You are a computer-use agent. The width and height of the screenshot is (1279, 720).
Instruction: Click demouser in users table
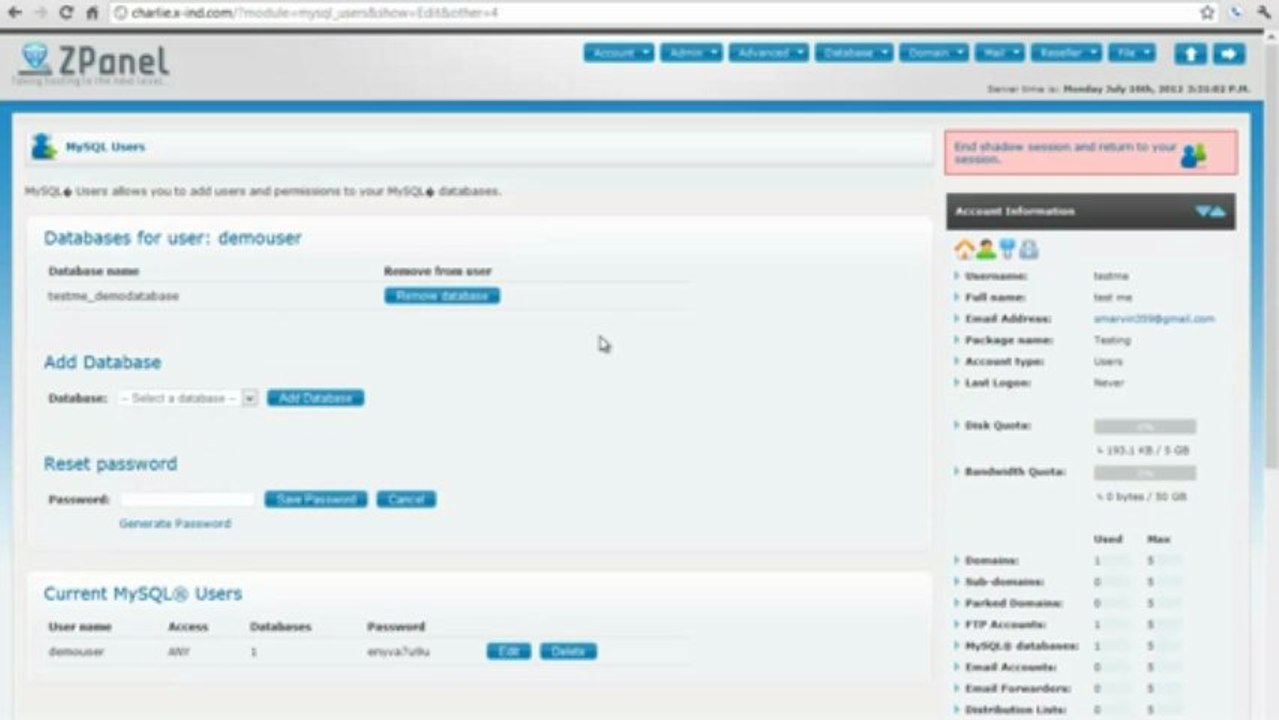pos(76,652)
